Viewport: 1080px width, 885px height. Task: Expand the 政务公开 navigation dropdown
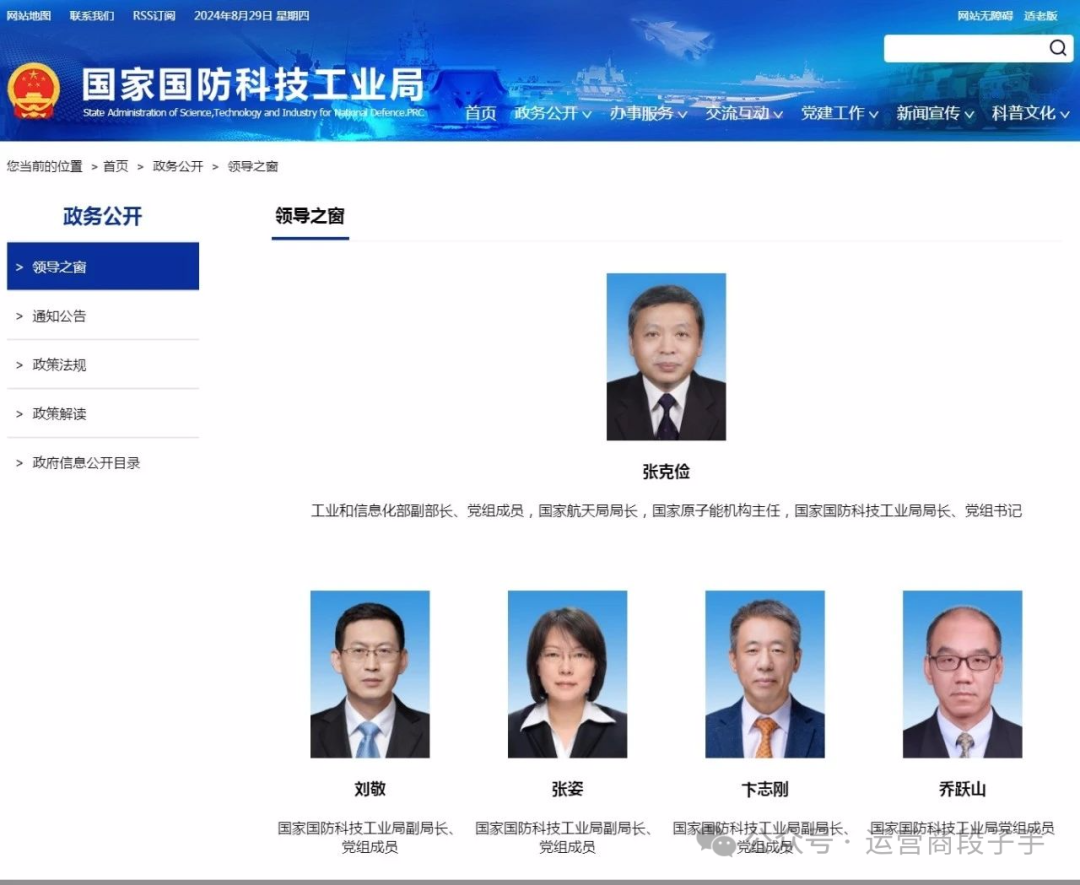[x=553, y=113]
